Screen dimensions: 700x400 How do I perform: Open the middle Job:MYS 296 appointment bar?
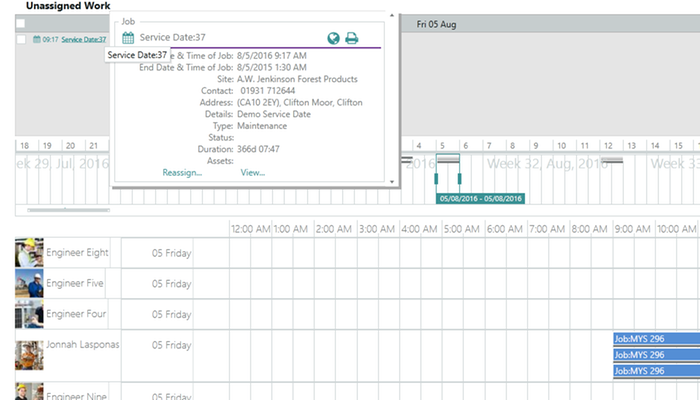[x=657, y=355]
